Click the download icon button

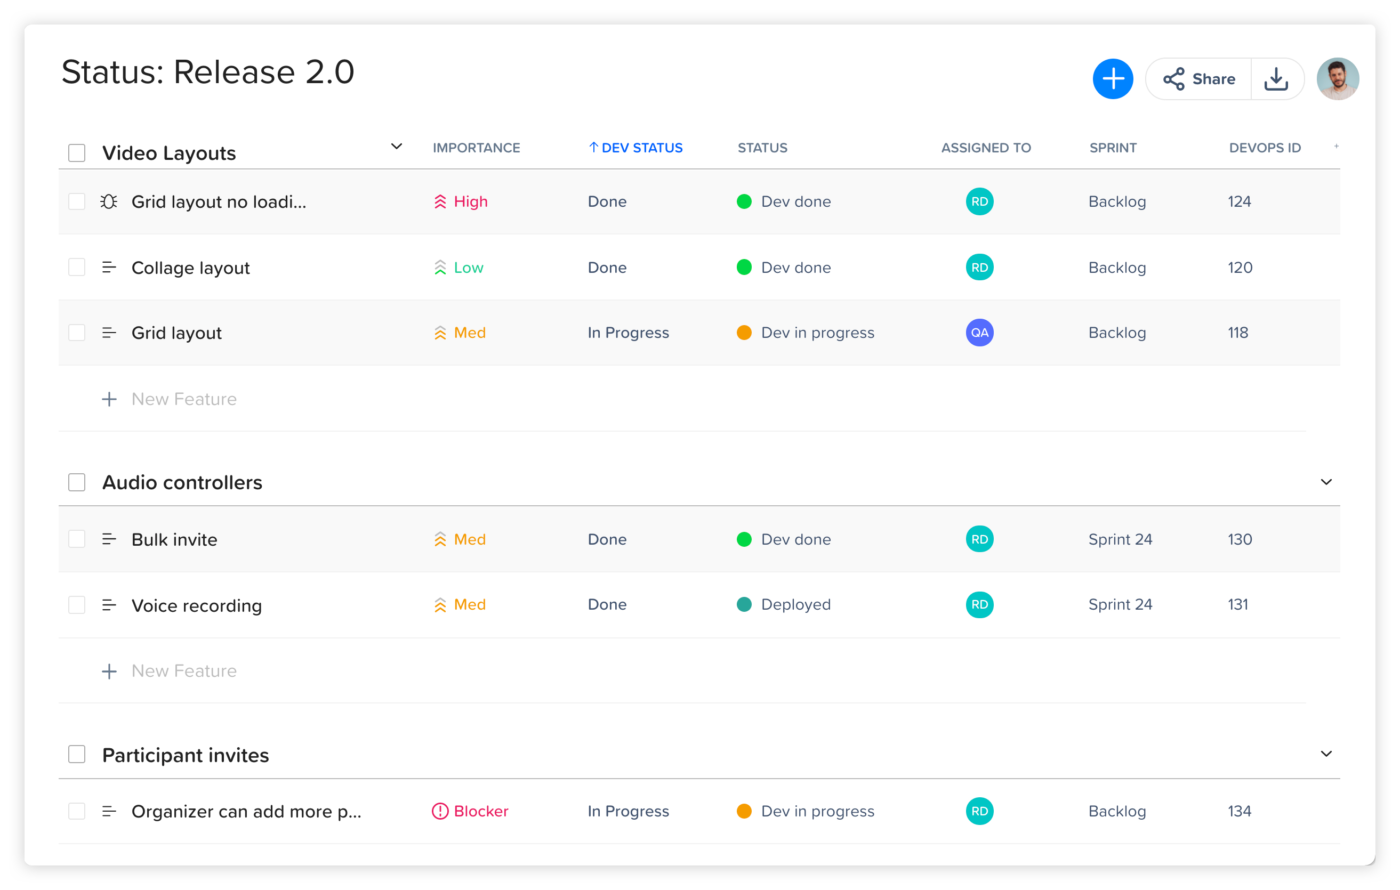click(x=1276, y=79)
